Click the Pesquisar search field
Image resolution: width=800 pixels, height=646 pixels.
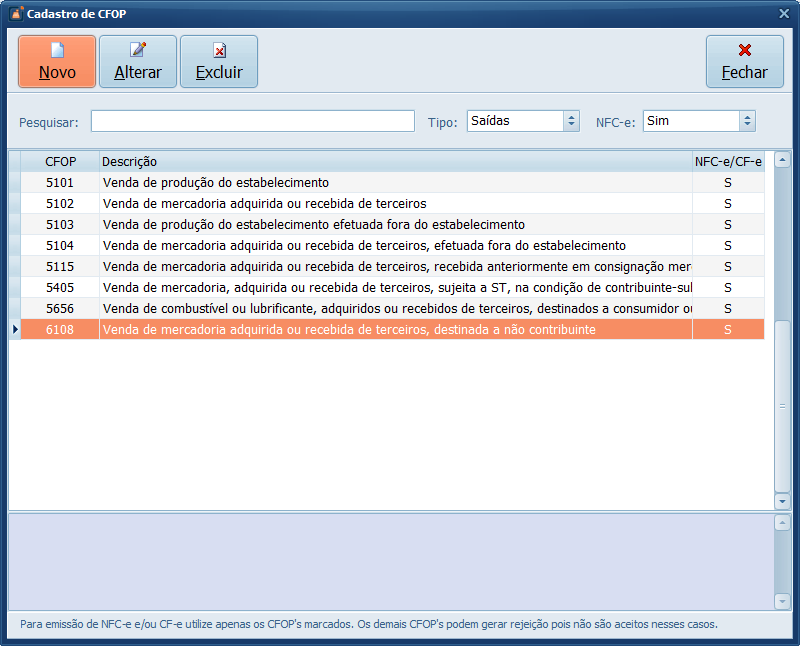pyautogui.click(x=252, y=121)
